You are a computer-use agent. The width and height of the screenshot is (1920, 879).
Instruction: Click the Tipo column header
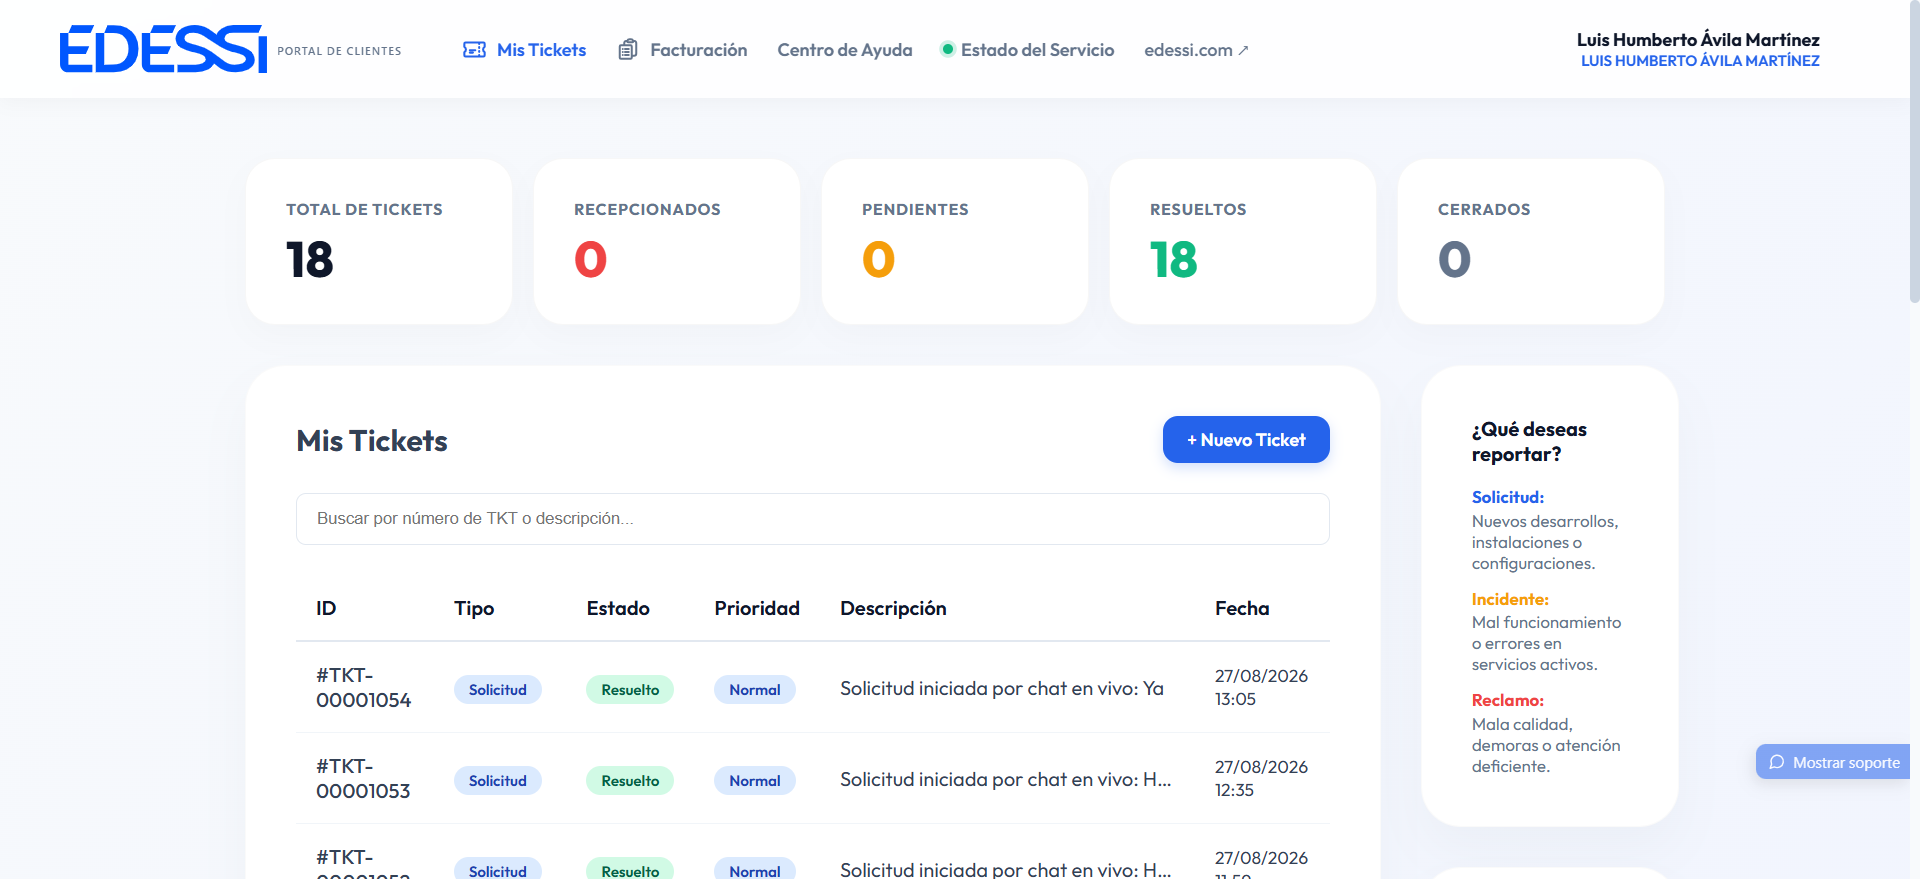pyautogui.click(x=474, y=609)
